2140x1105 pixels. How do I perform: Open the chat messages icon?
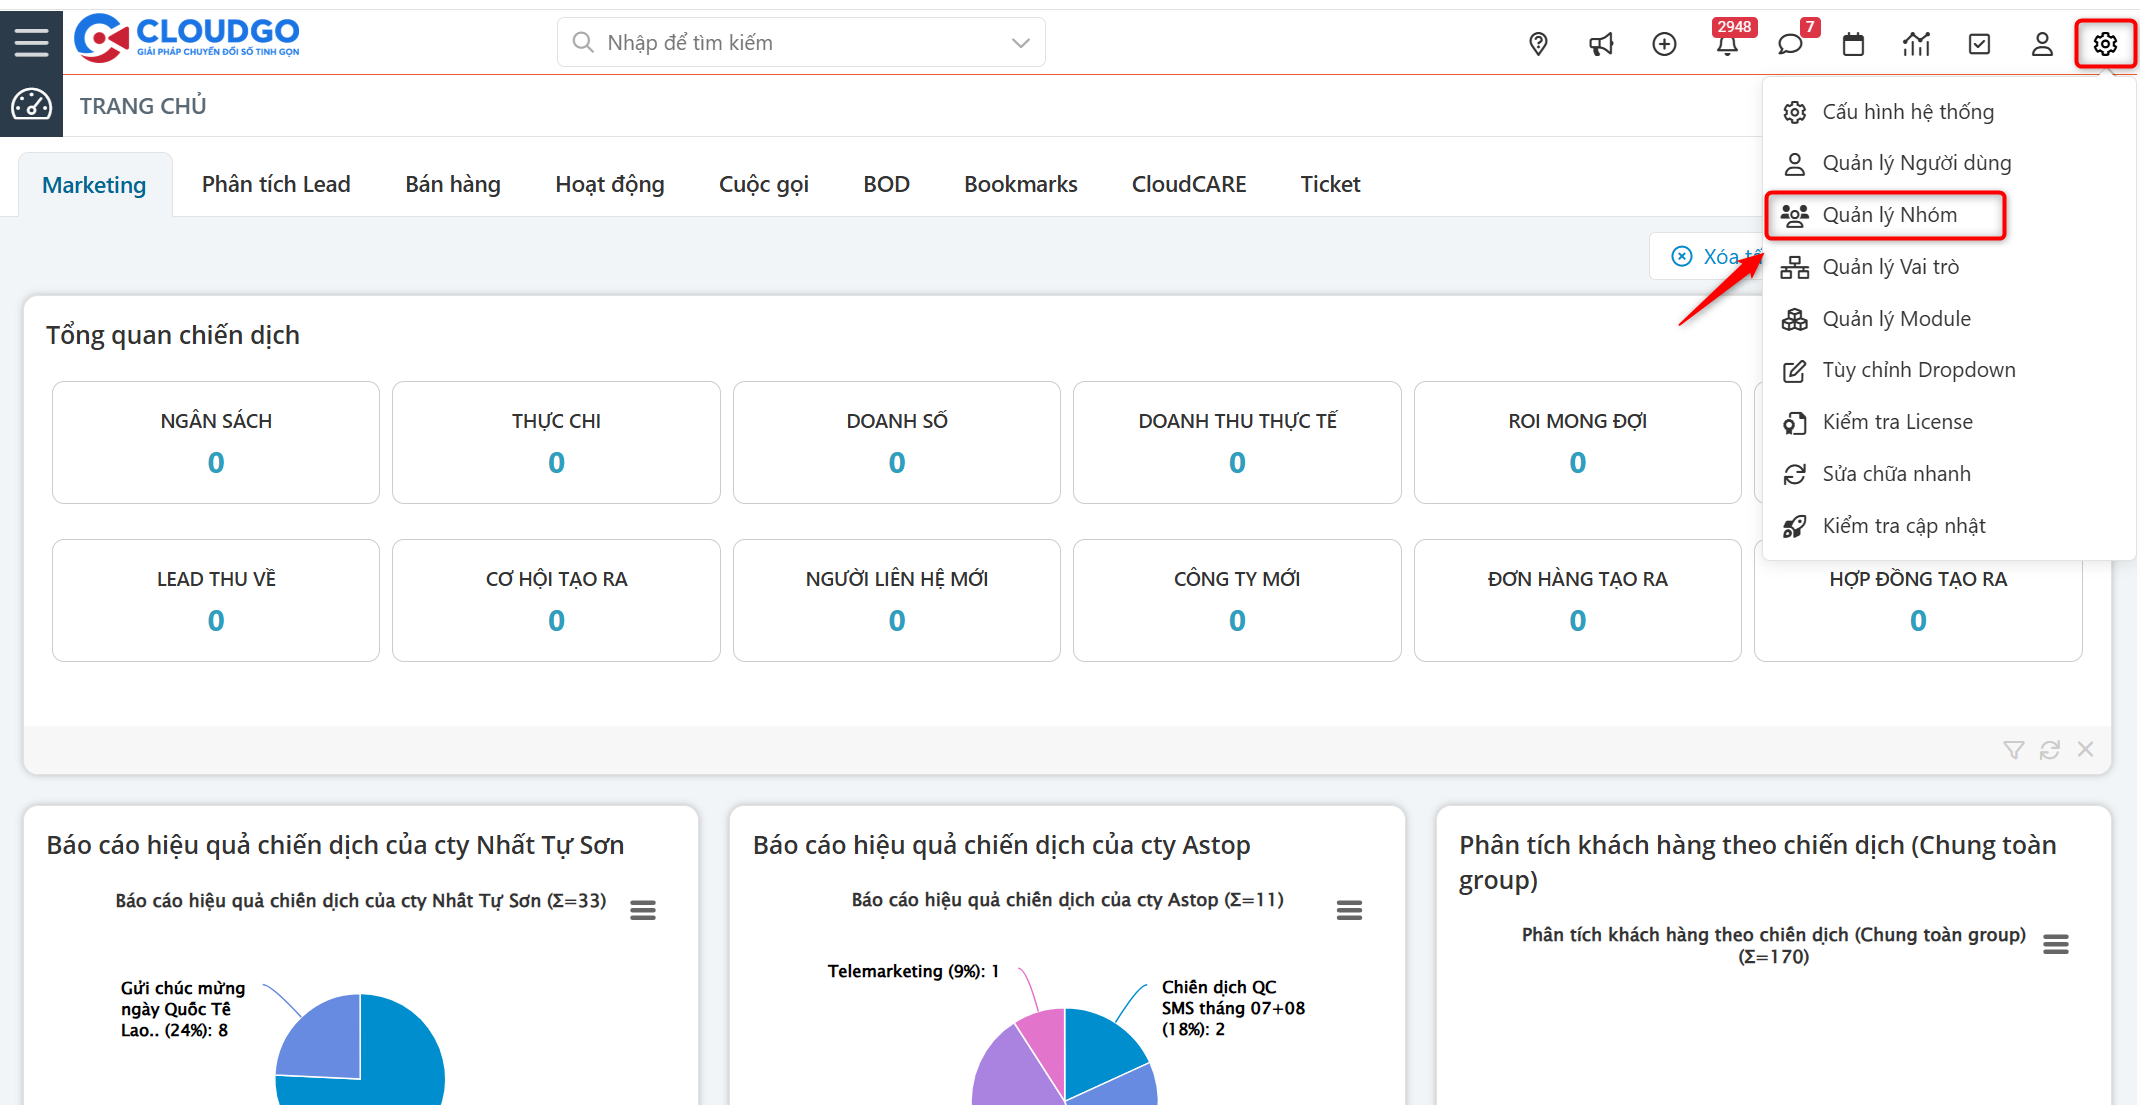tap(1790, 44)
